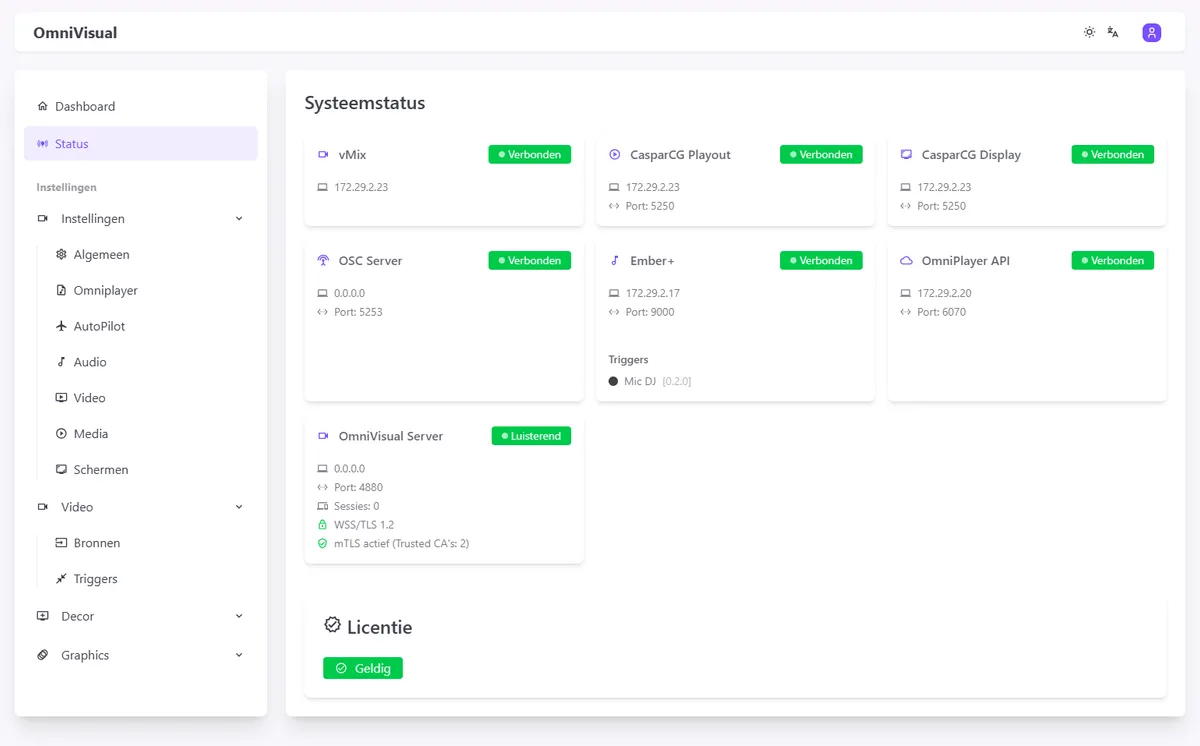Click the green lock icon WSS/TLS

322,525
